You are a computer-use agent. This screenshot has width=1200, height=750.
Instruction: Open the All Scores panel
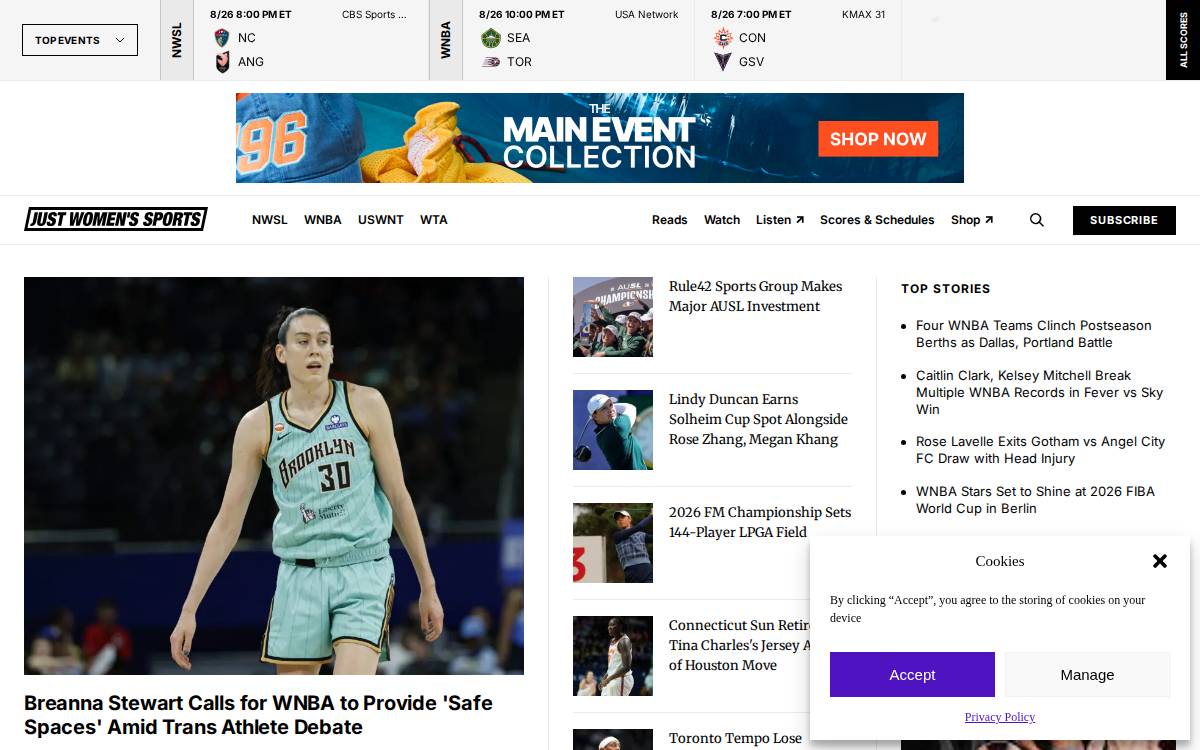(1183, 40)
